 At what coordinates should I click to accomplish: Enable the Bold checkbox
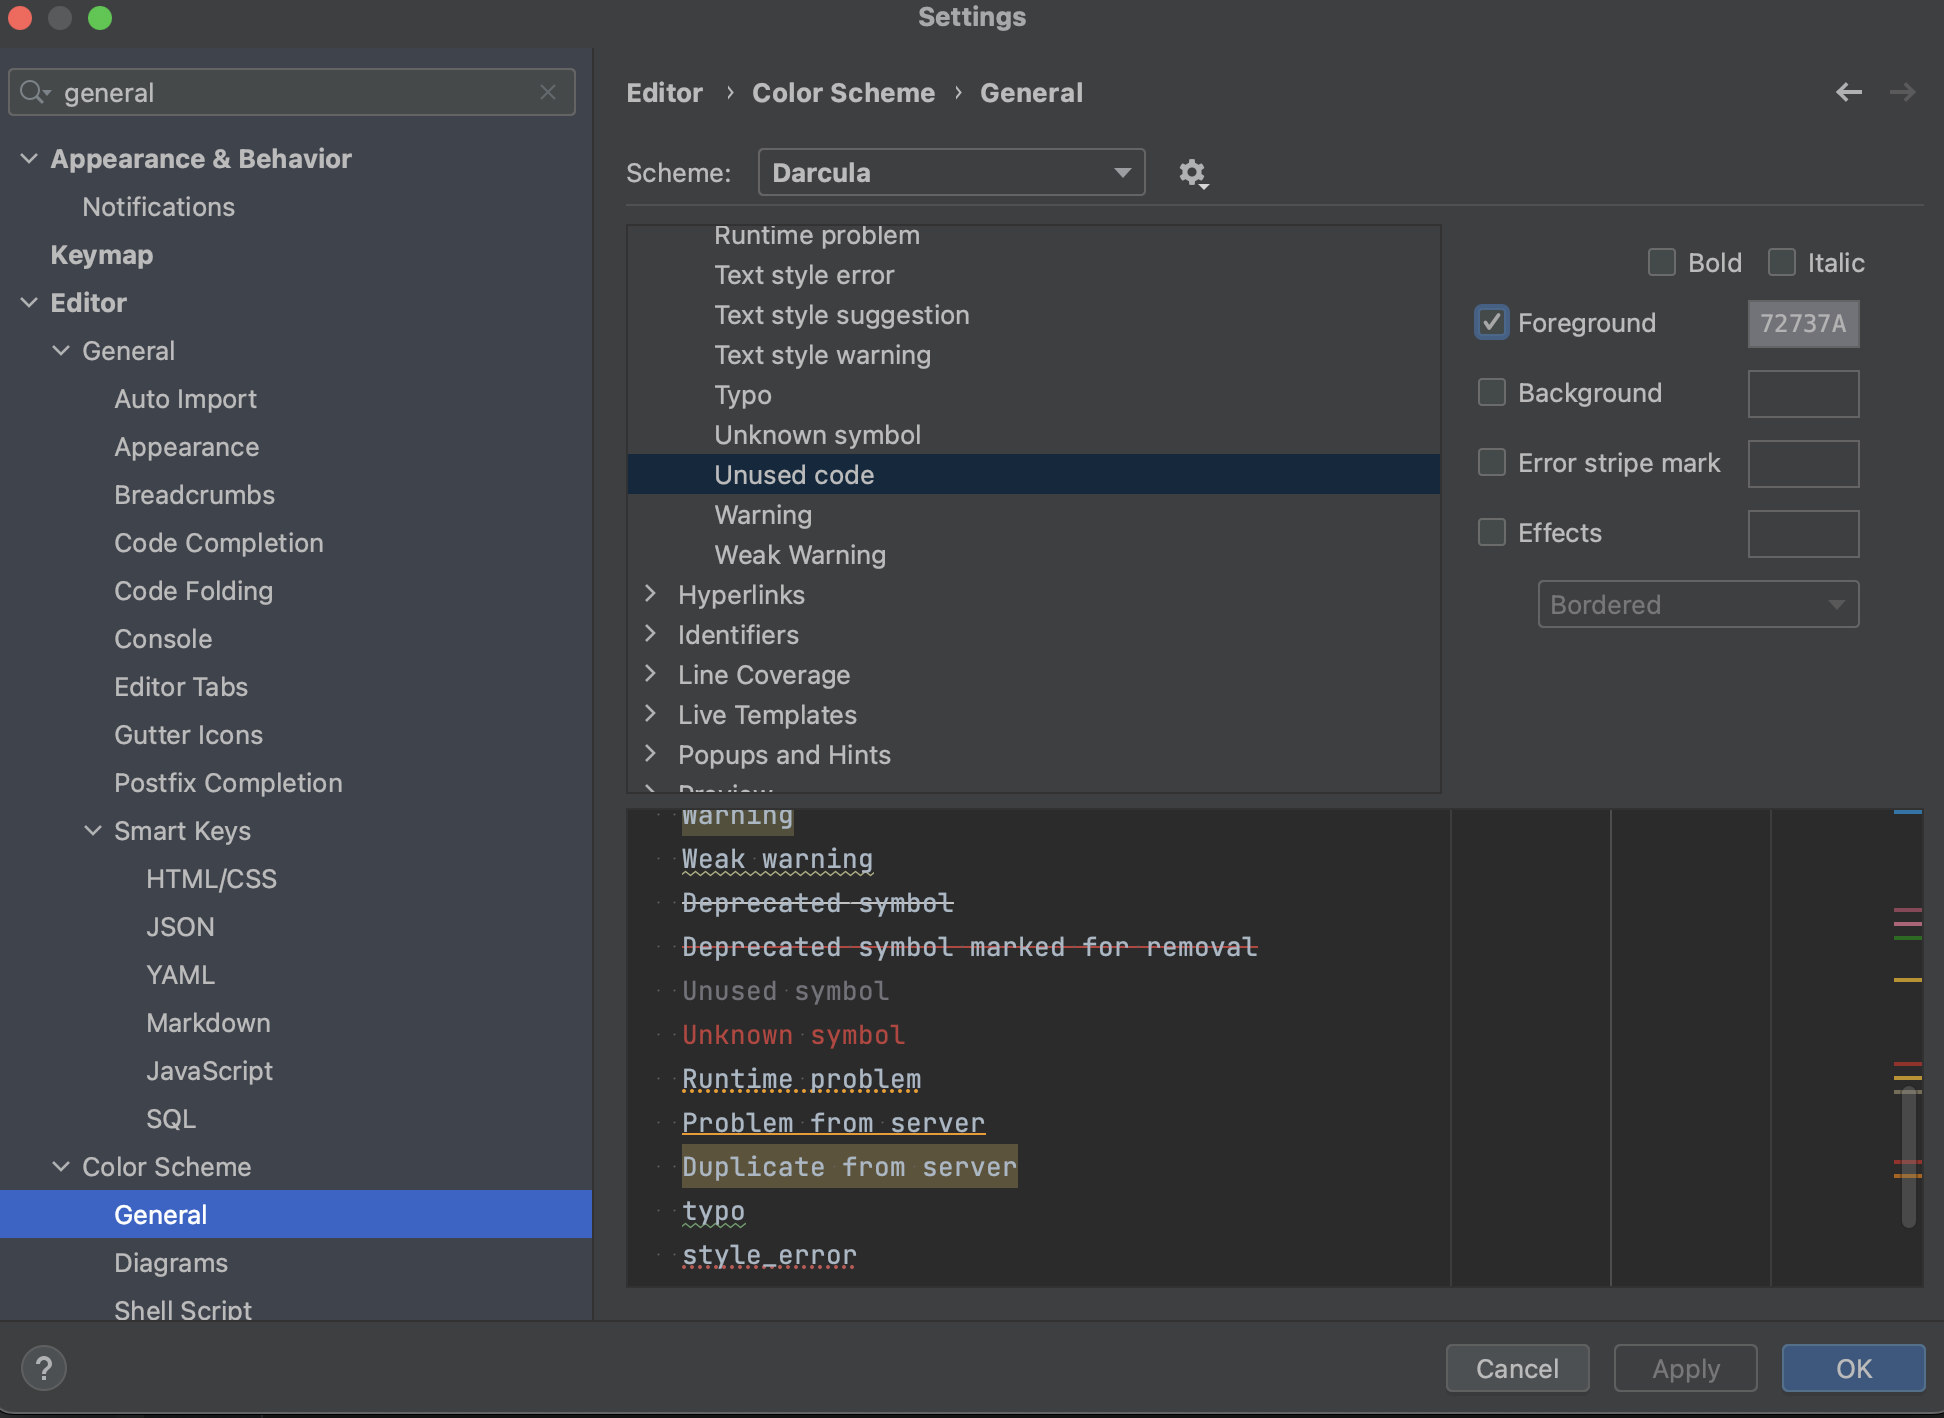click(x=1661, y=262)
